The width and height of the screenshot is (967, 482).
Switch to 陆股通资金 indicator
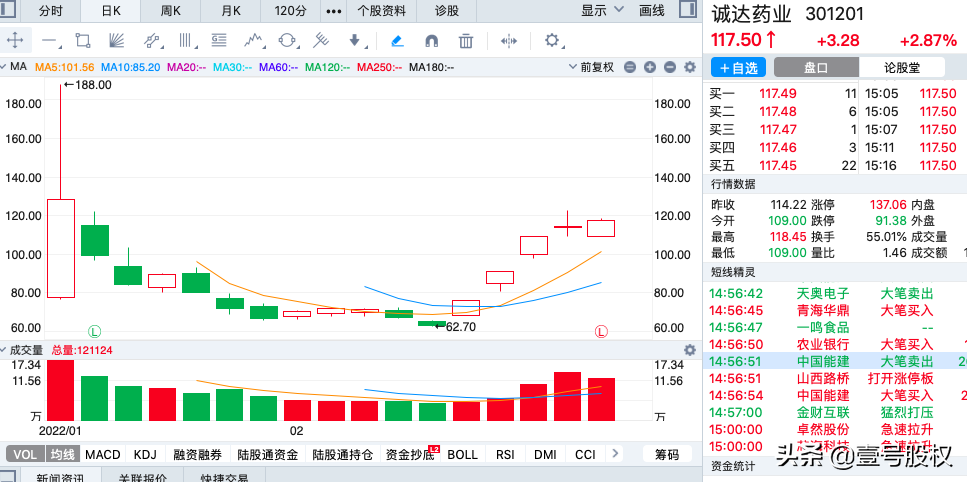pyautogui.click(x=268, y=455)
